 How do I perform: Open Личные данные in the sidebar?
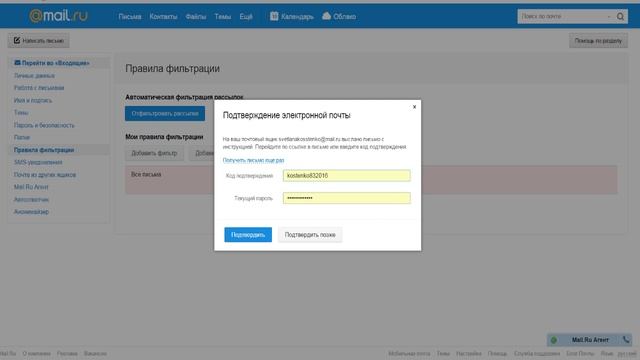tap(34, 76)
